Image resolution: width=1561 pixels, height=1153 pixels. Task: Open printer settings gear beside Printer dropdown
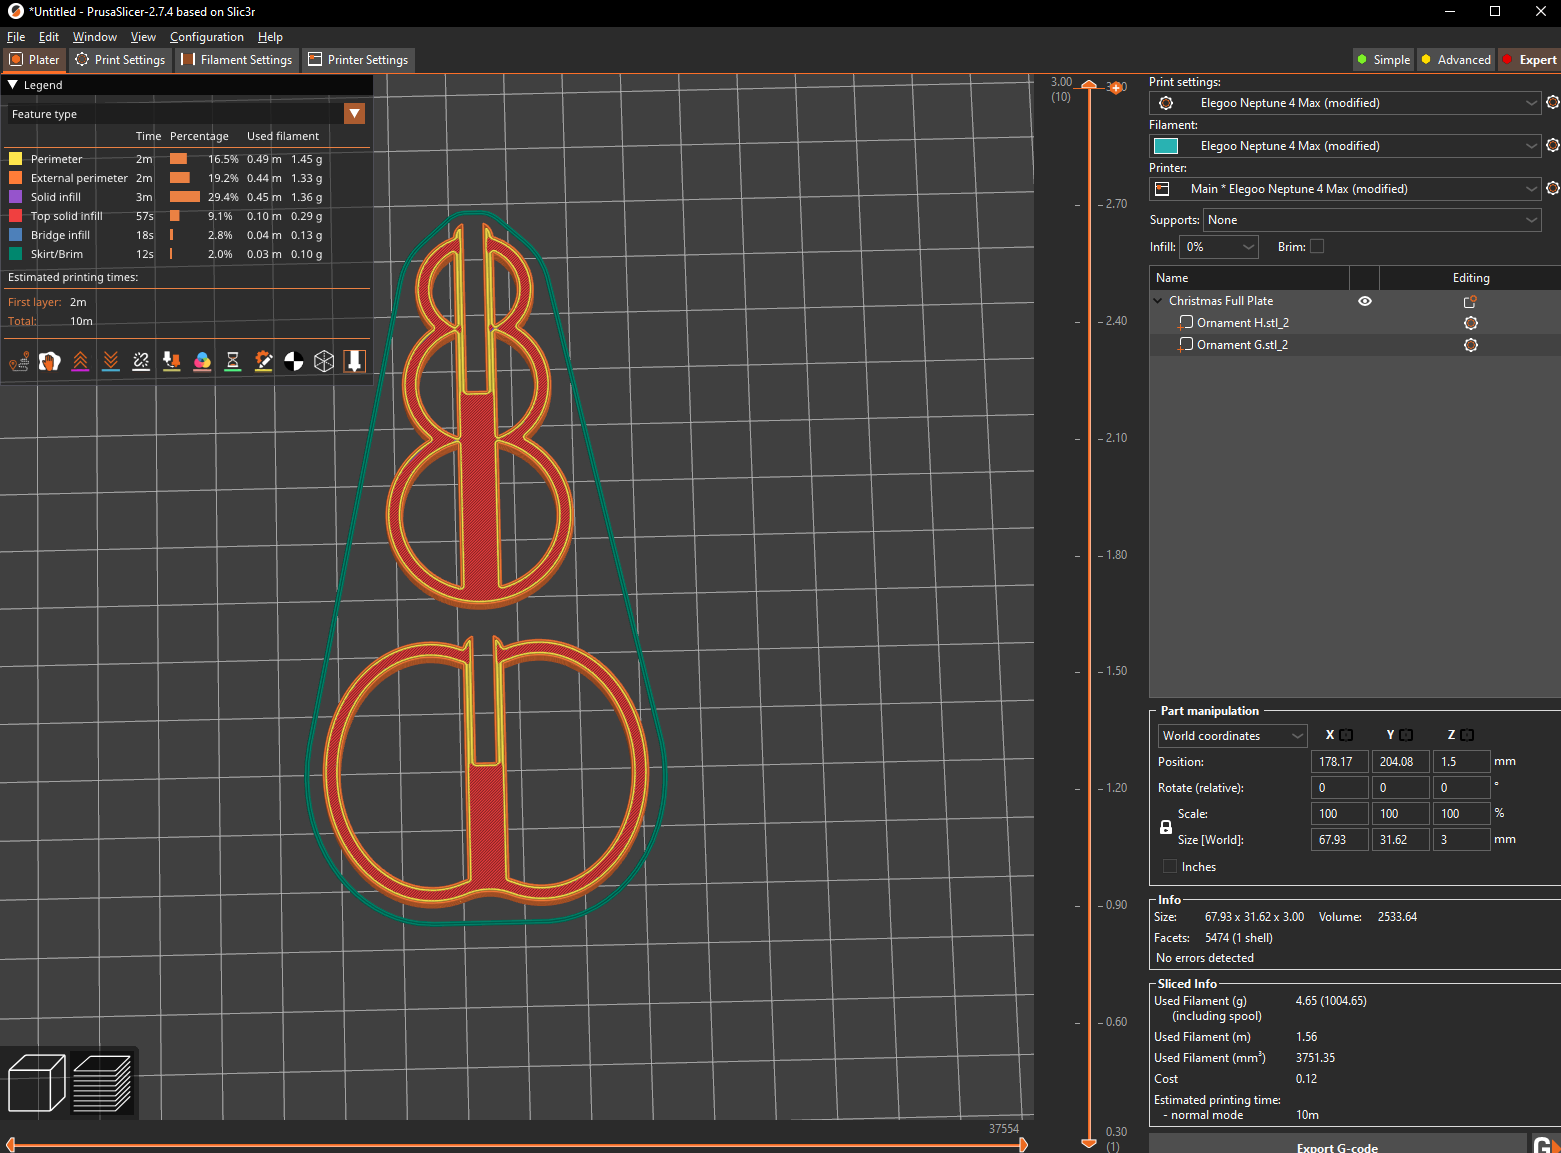tap(1553, 188)
